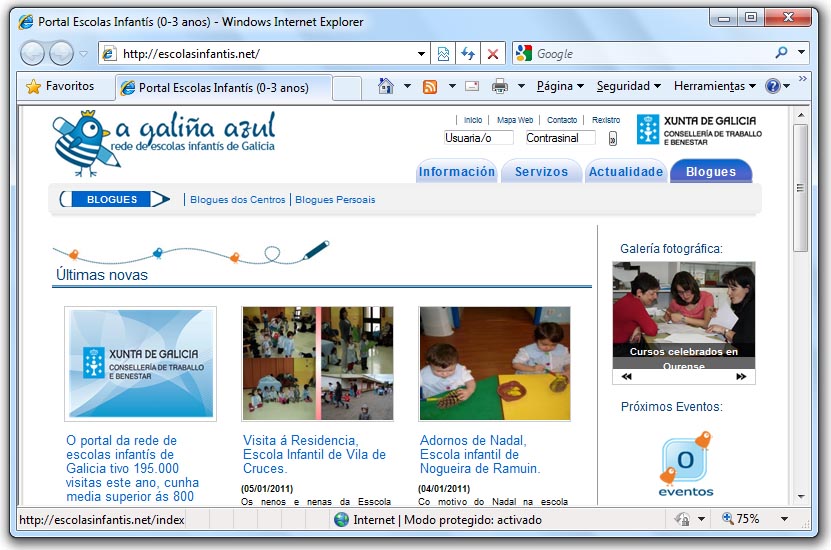This screenshot has height=550, width=831.
Task: Click the Refresh page icon
Action: tap(467, 54)
